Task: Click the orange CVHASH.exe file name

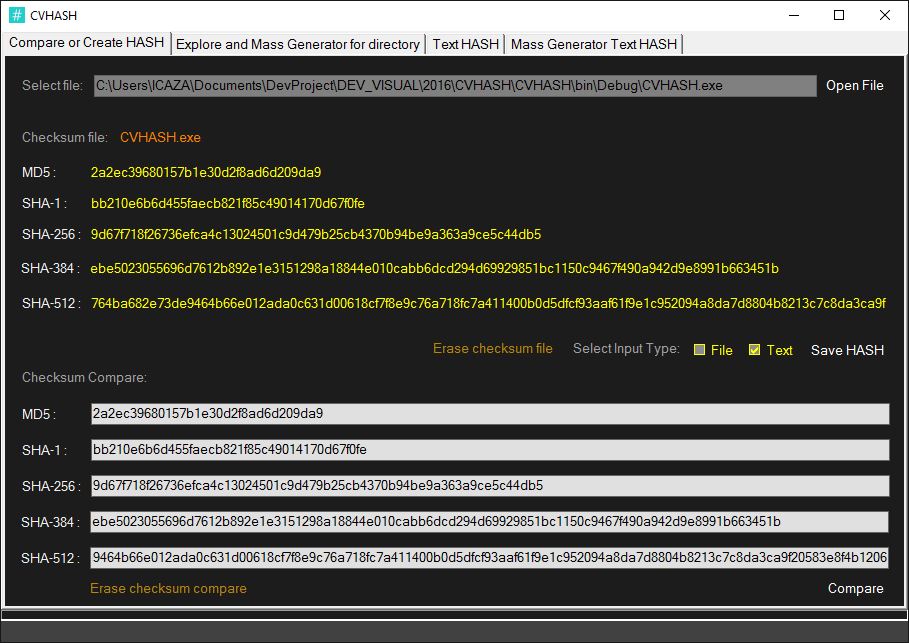Action: [160, 137]
